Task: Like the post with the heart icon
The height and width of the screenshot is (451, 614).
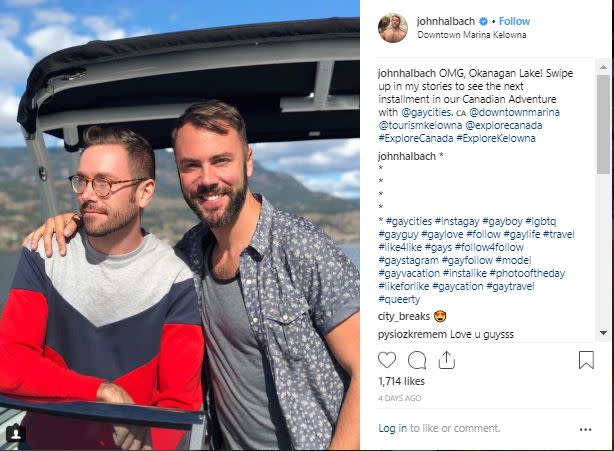Action: [387, 360]
